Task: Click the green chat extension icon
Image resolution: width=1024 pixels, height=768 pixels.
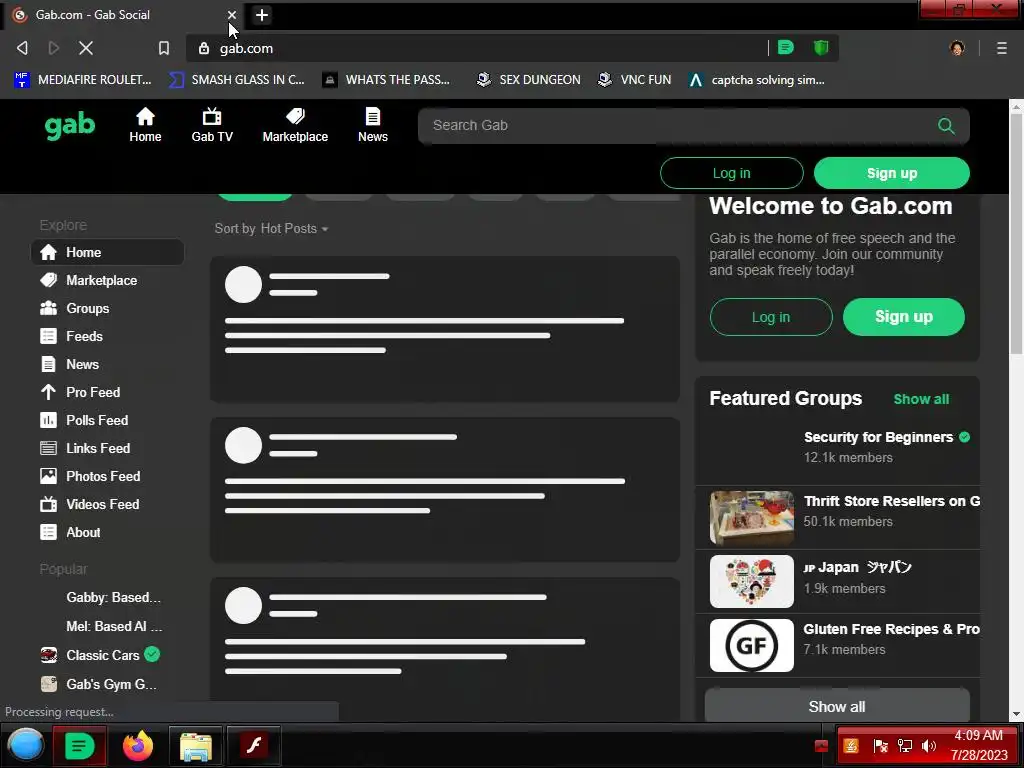Action: [x=786, y=48]
